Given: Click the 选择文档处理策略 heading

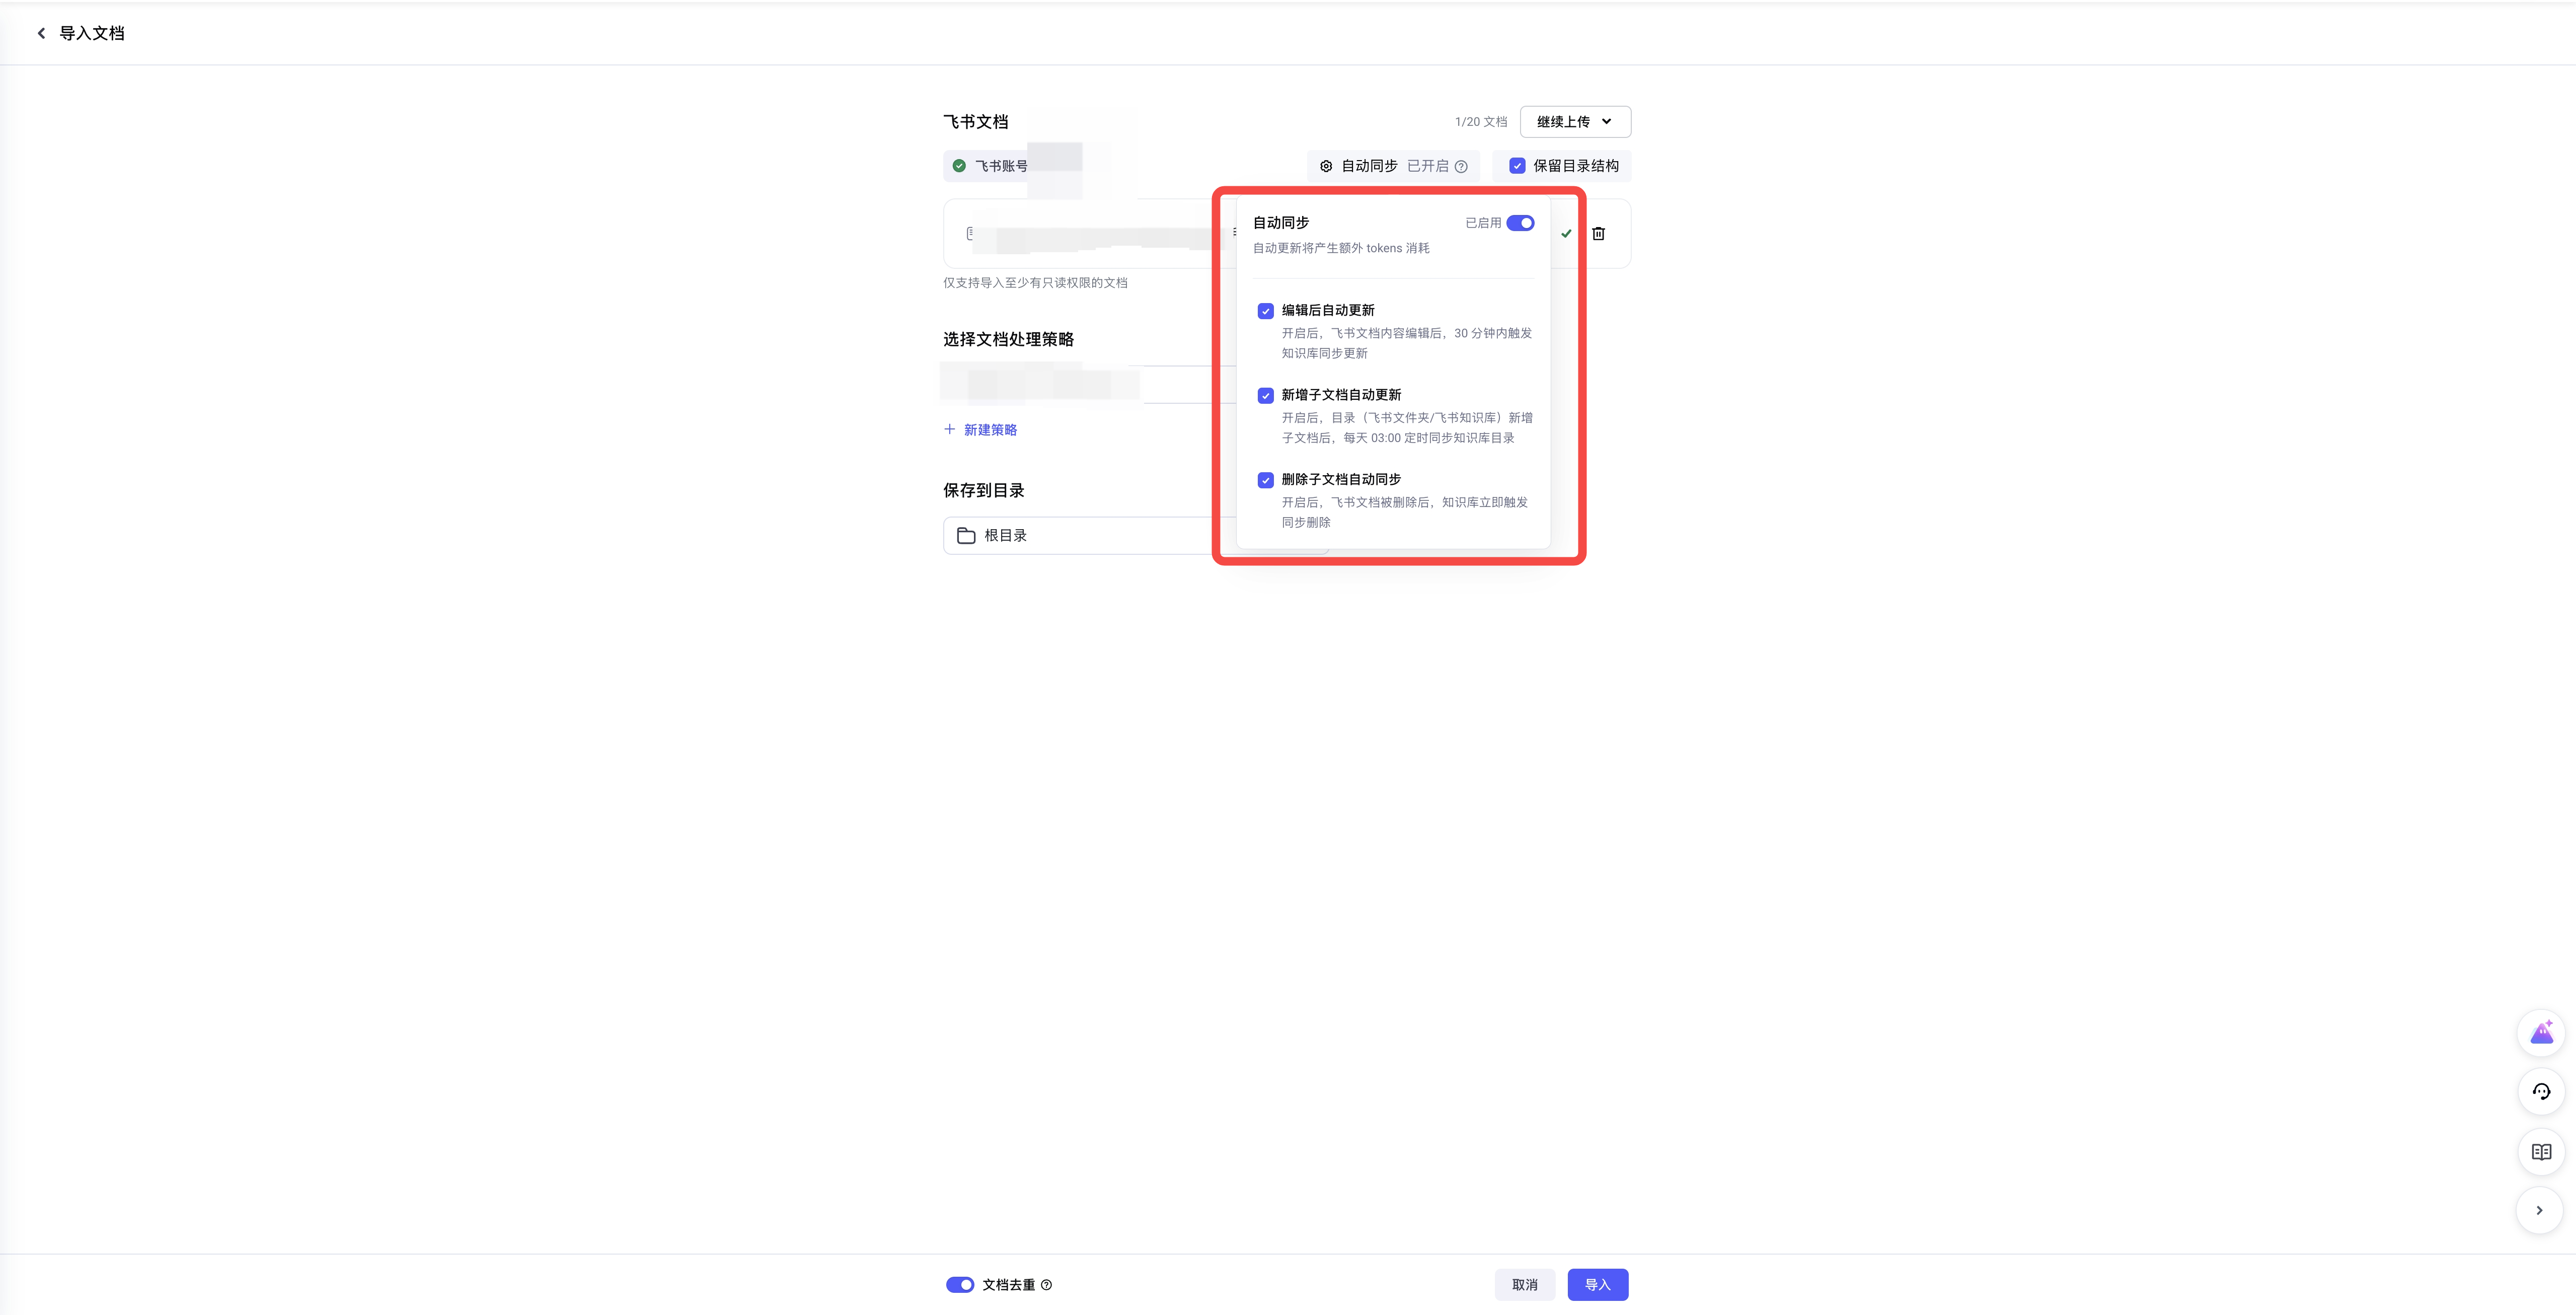Looking at the screenshot, I should (1008, 339).
